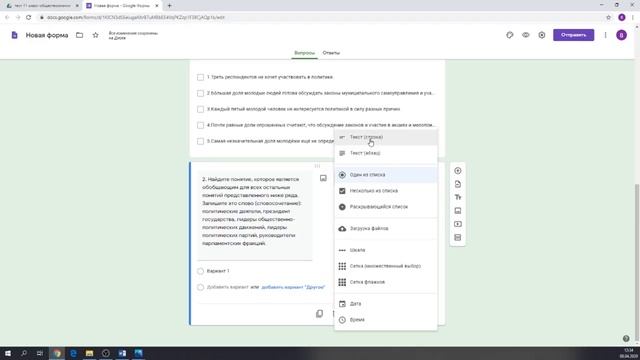
Task: Preview the form with eye icon
Action: (526, 35)
